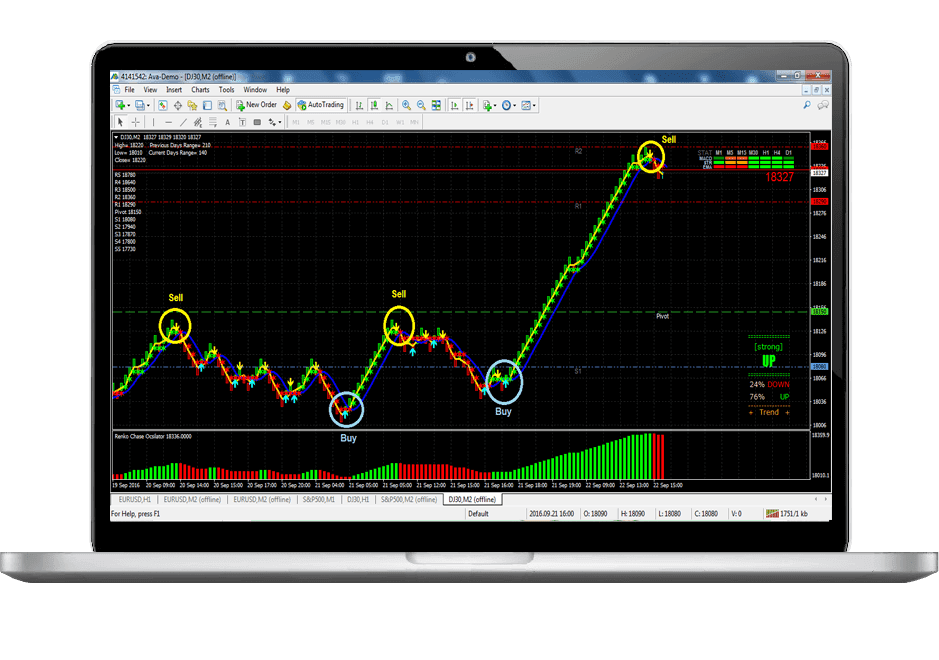
Task: Select the trendline drawing tool
Action: tap(183, 122)
